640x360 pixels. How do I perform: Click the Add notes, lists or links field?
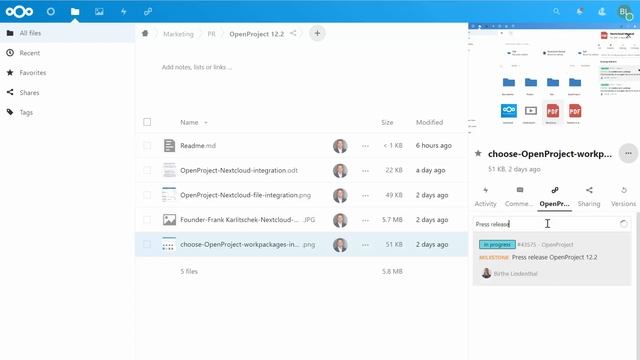pyautogui.click(x=197, y=67)
